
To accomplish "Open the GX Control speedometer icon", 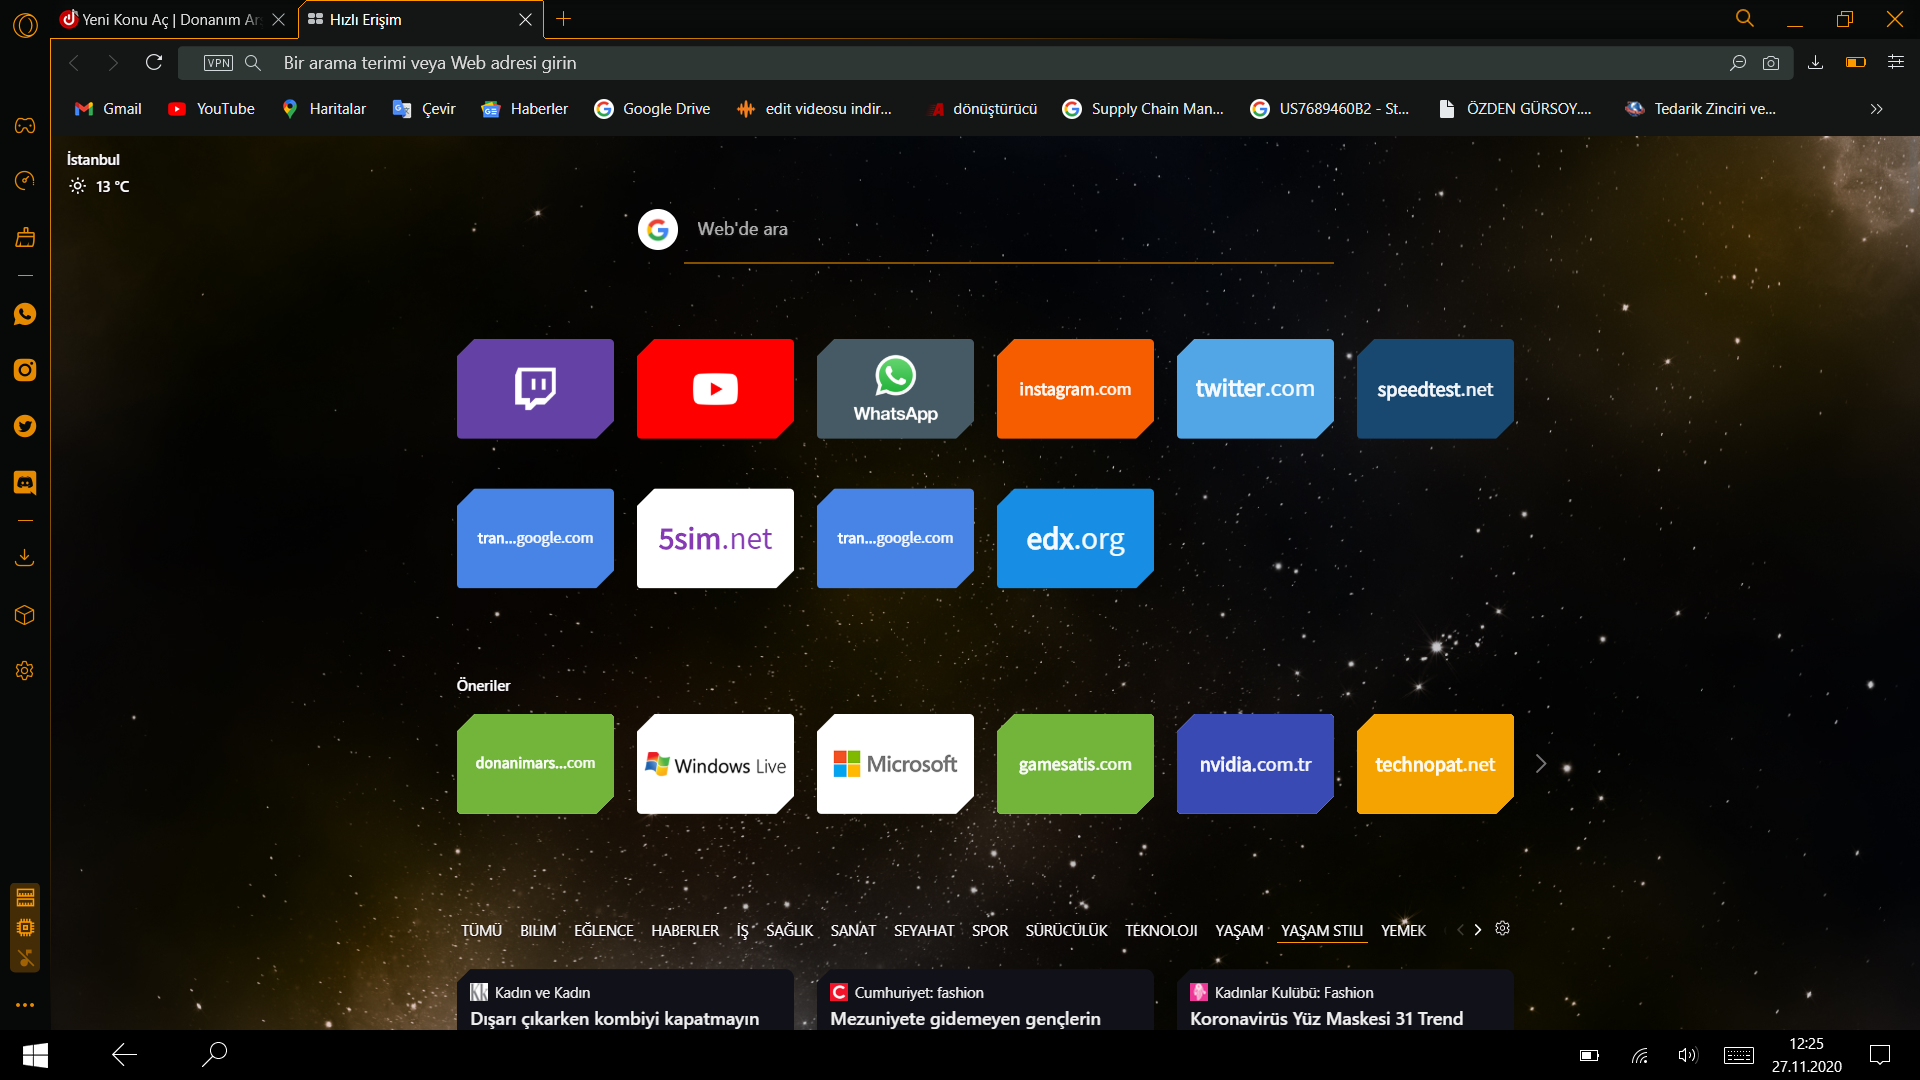I will pyautogui.click(x=25, y=181).
